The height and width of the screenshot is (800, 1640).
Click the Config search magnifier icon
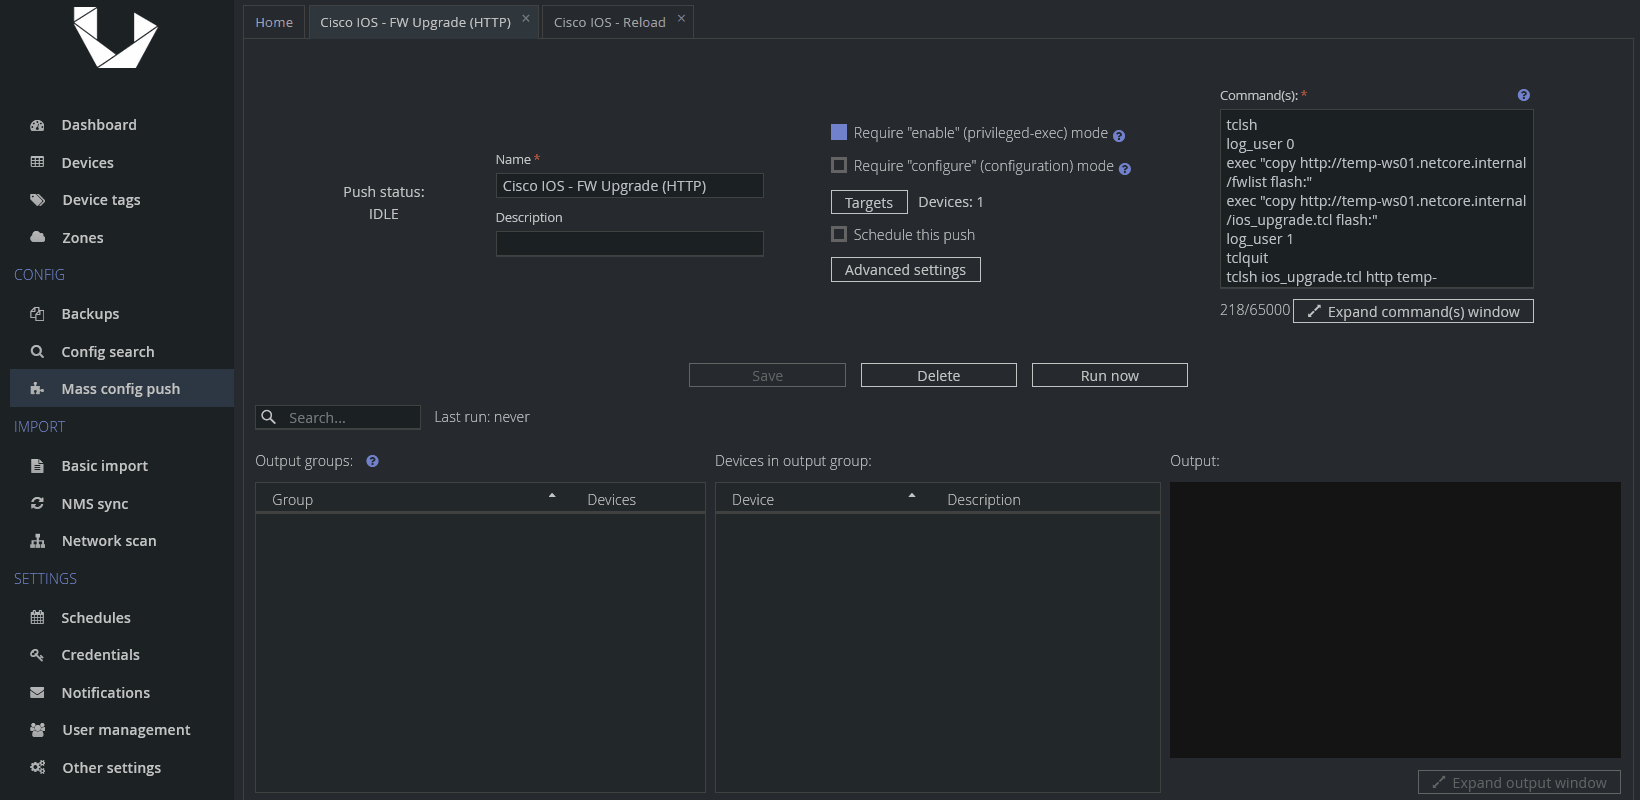(37, 351)
